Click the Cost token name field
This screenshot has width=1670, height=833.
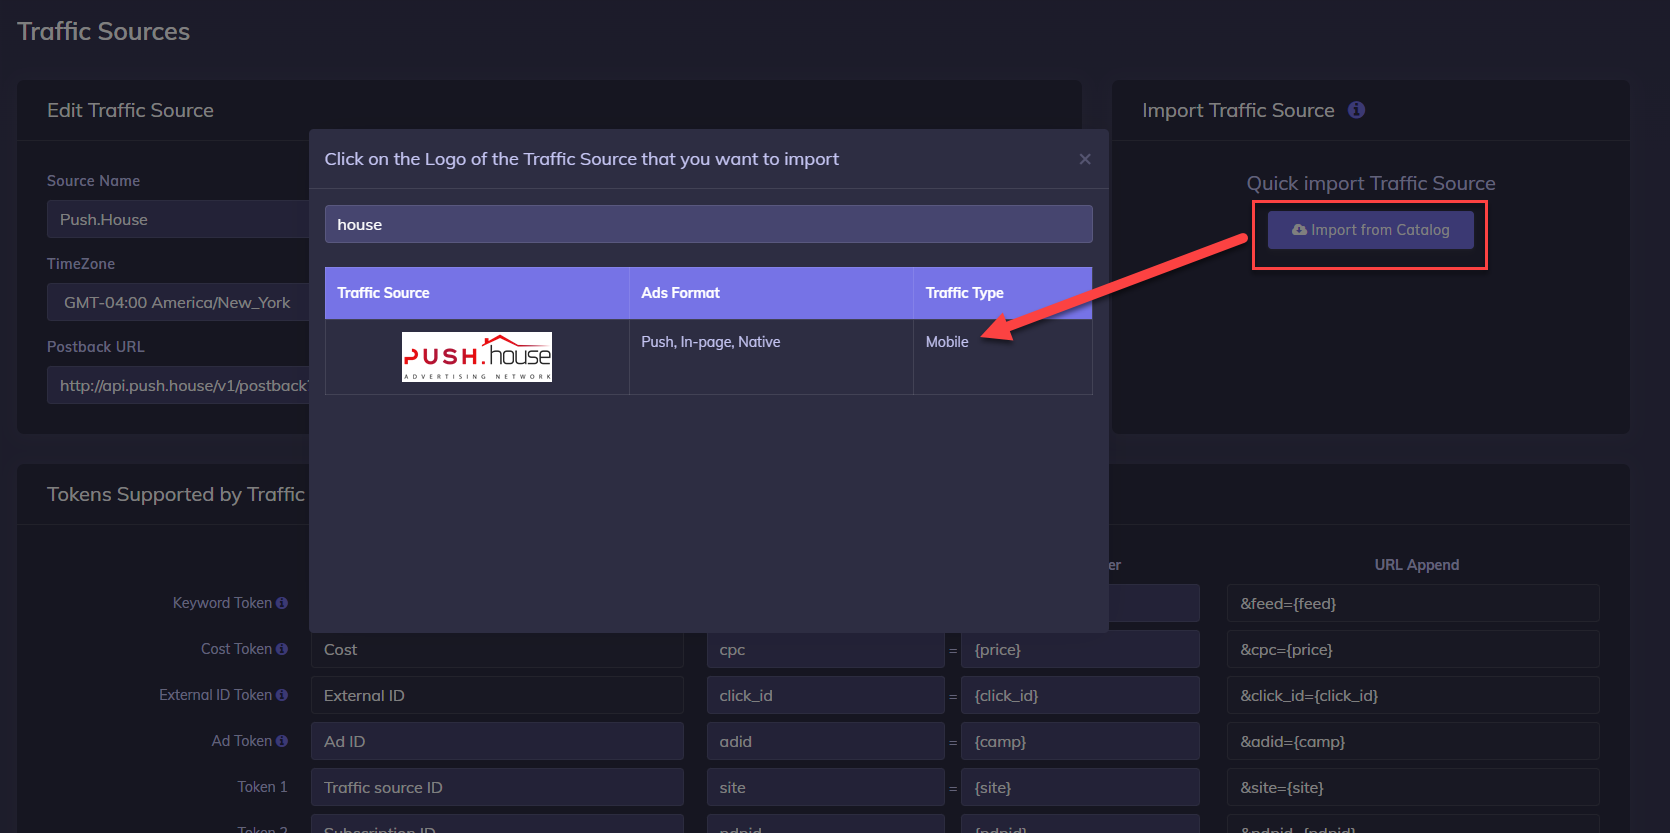coord(496,649)
